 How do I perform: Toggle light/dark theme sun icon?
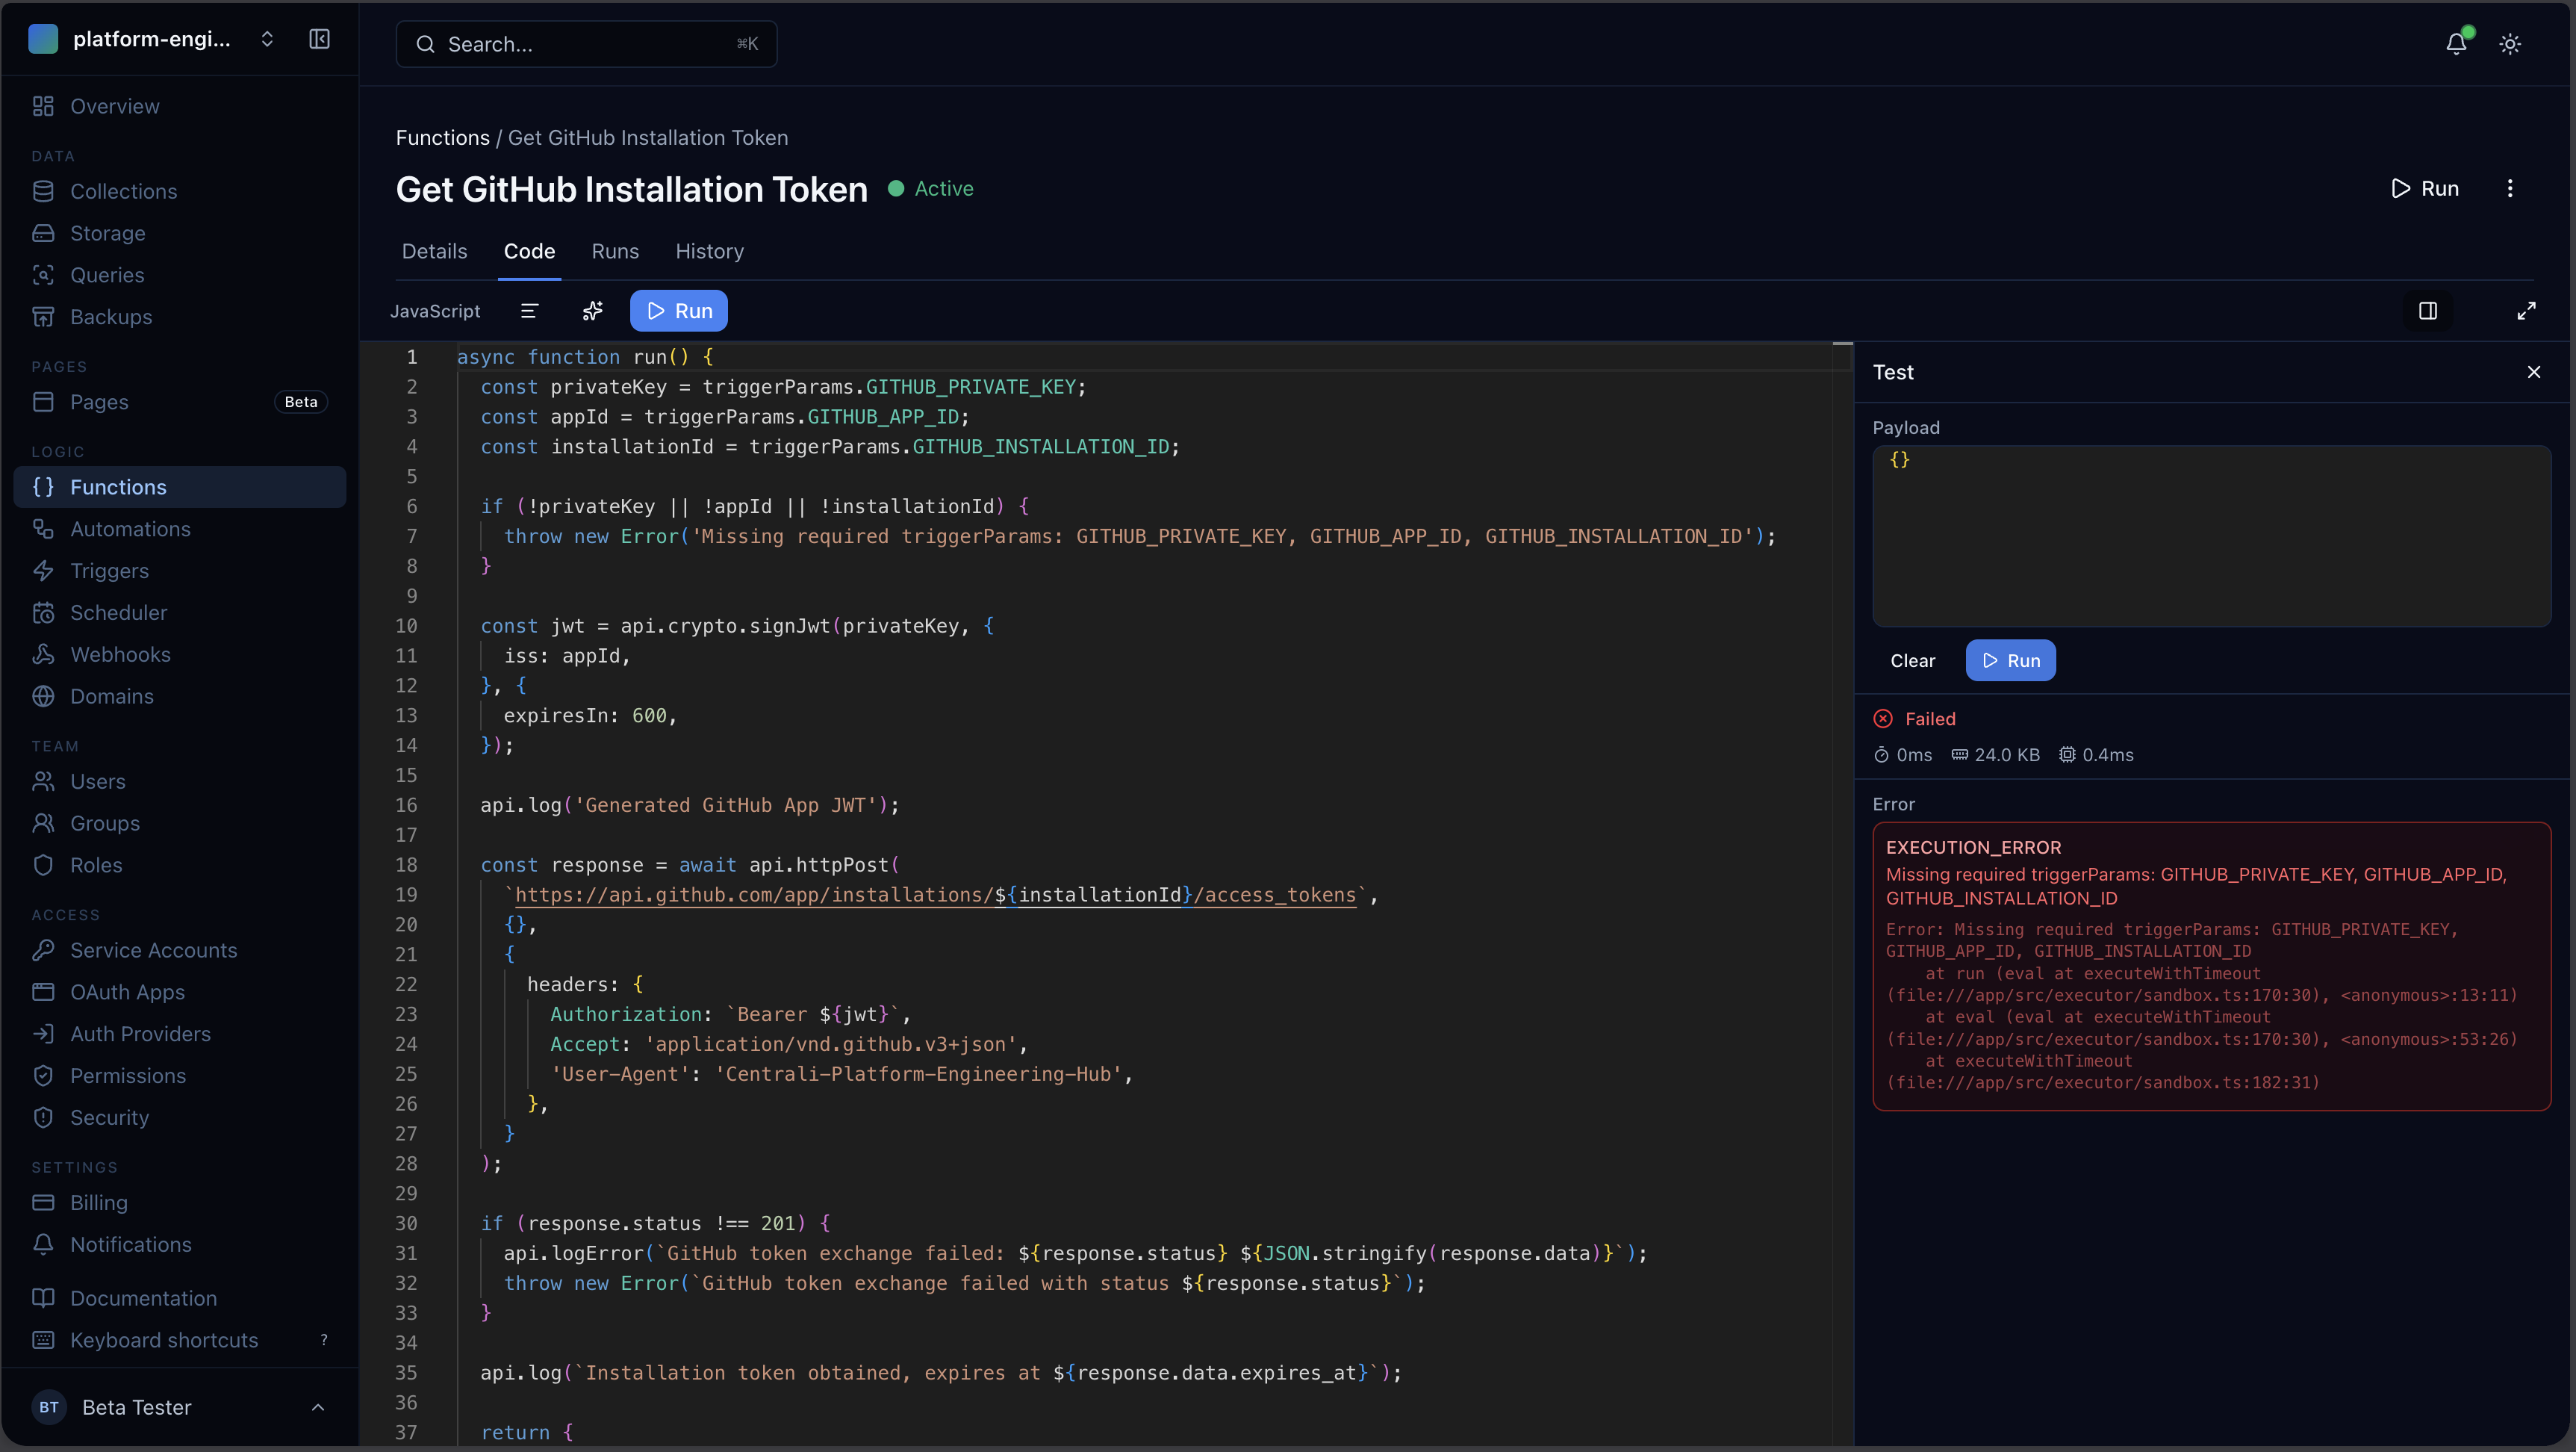tap(2510, 44)
